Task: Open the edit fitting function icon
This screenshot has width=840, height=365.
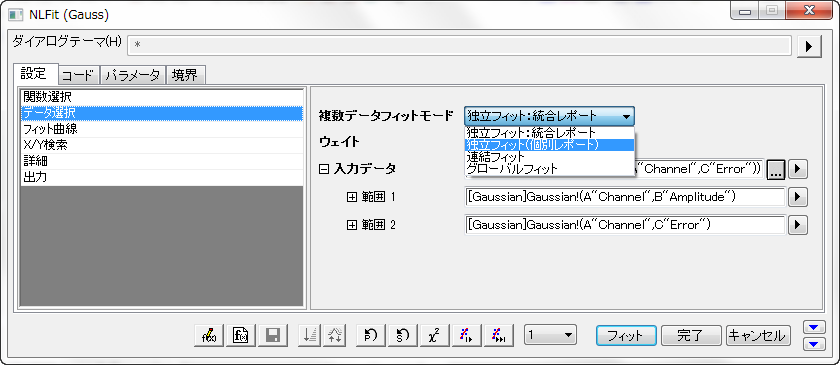Action: (208, 336)
